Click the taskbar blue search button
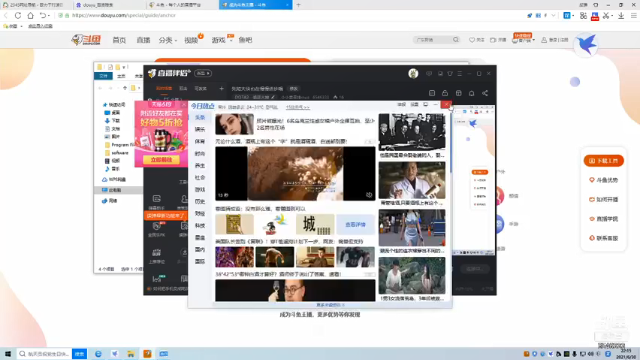The width and height of the screenshot is (640, 360). click(80, 353)
